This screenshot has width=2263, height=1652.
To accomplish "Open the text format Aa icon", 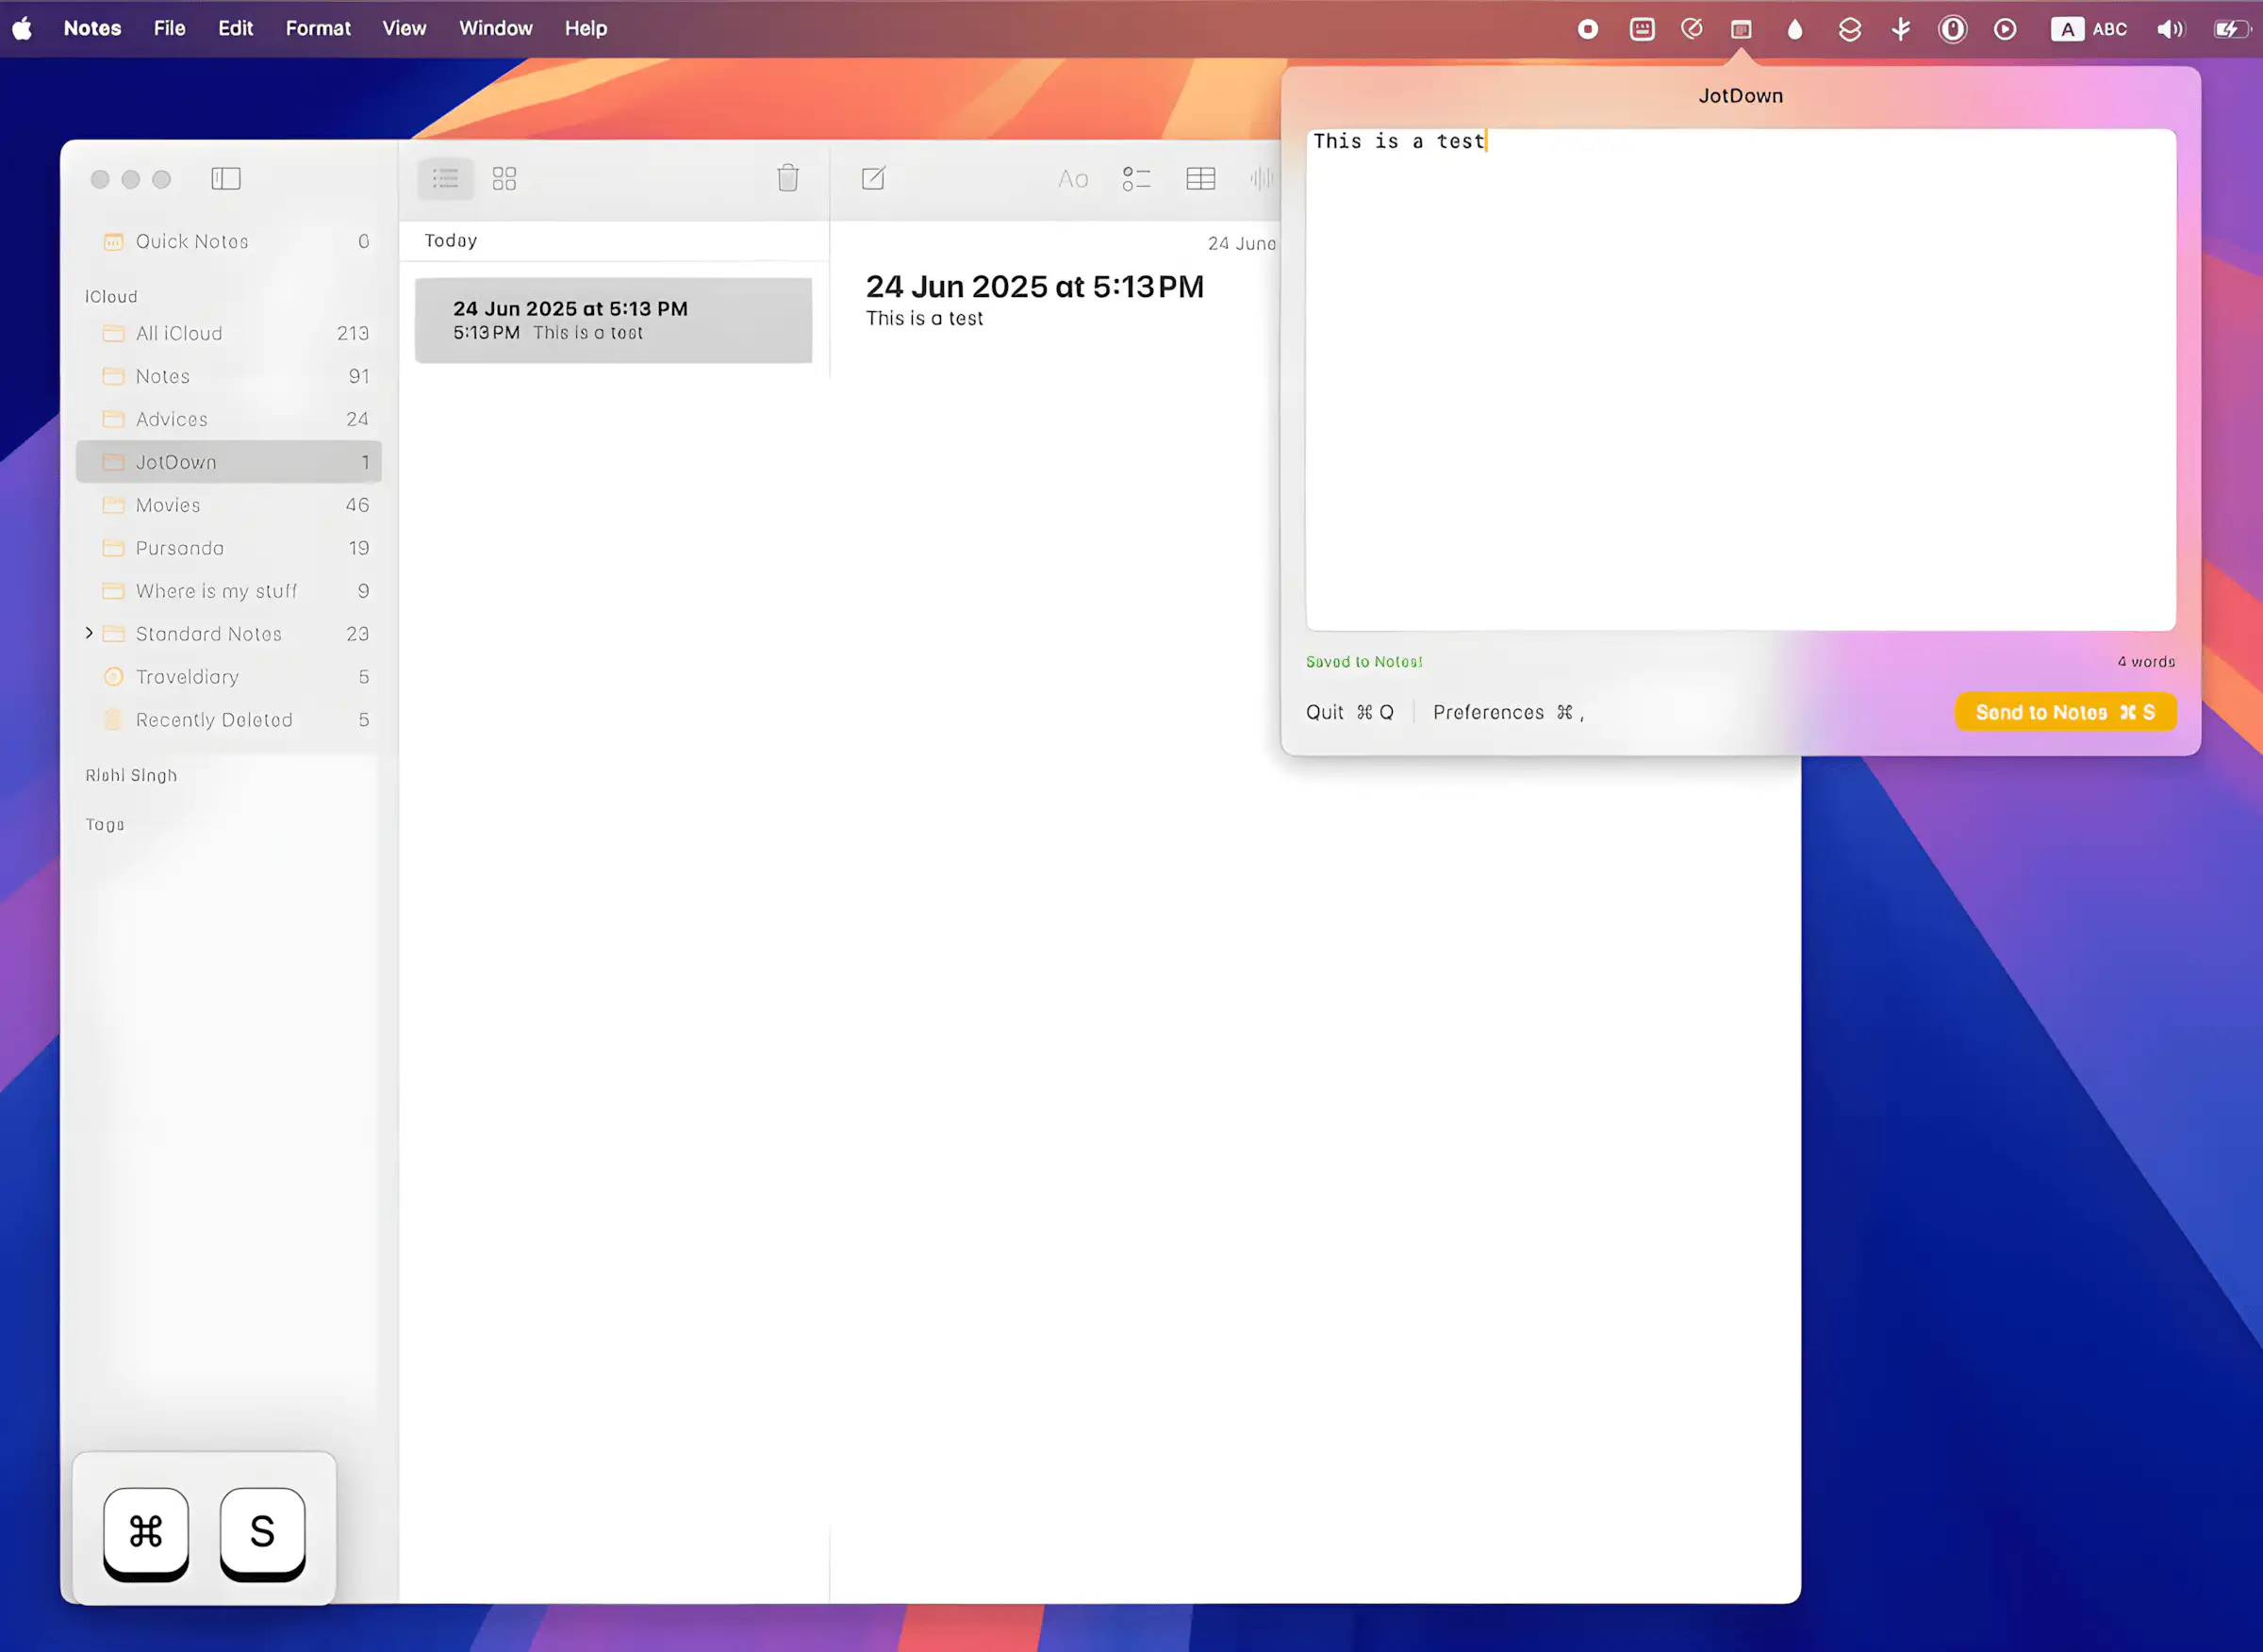I will 1073,179.
